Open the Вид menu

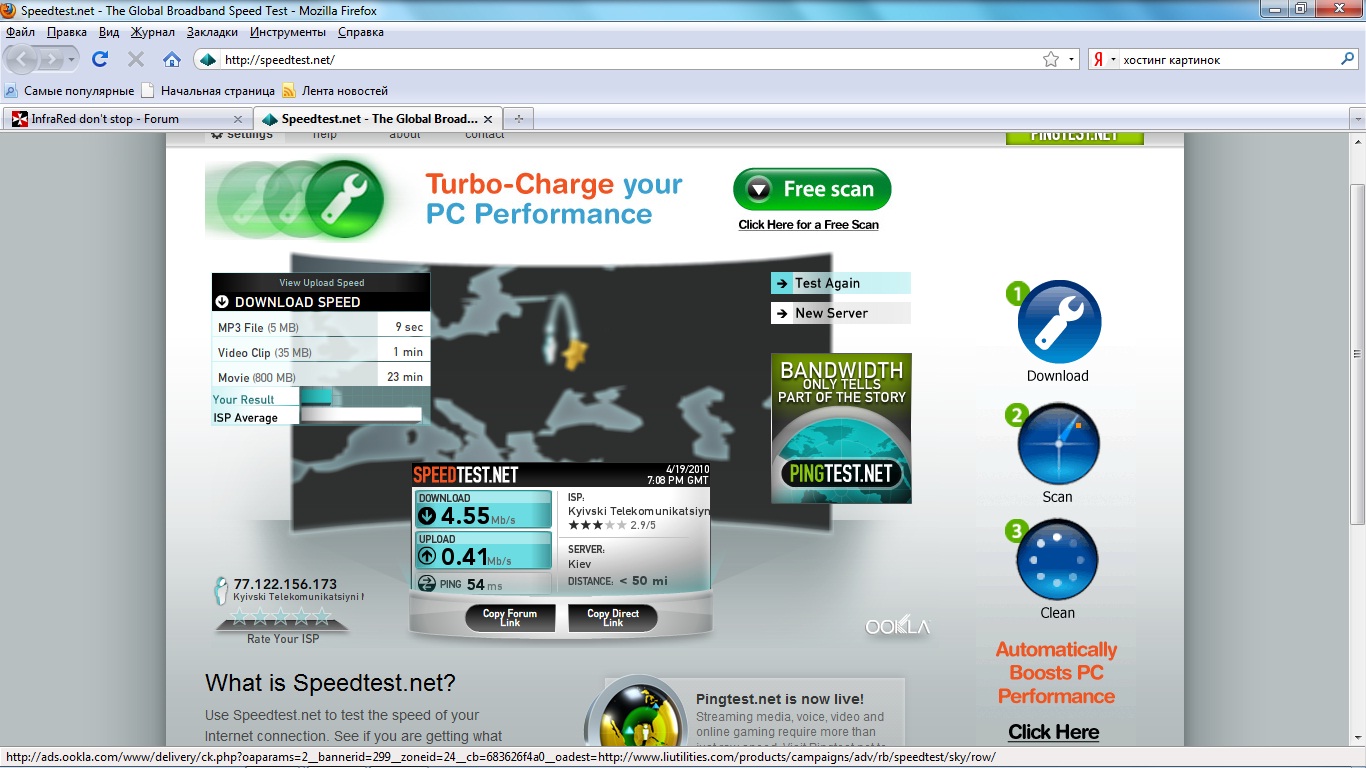109,32
